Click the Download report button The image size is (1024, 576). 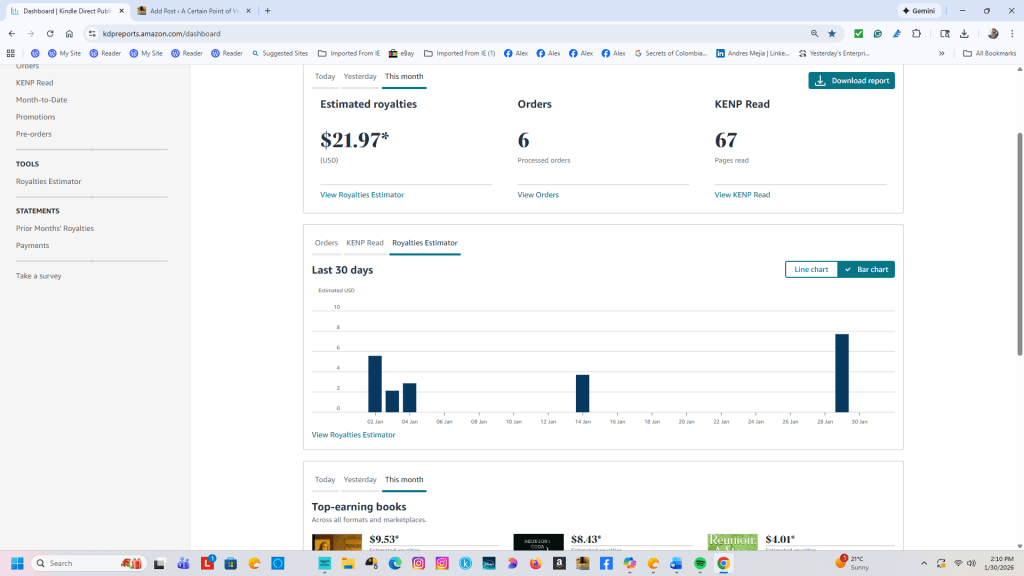point(851,81)
